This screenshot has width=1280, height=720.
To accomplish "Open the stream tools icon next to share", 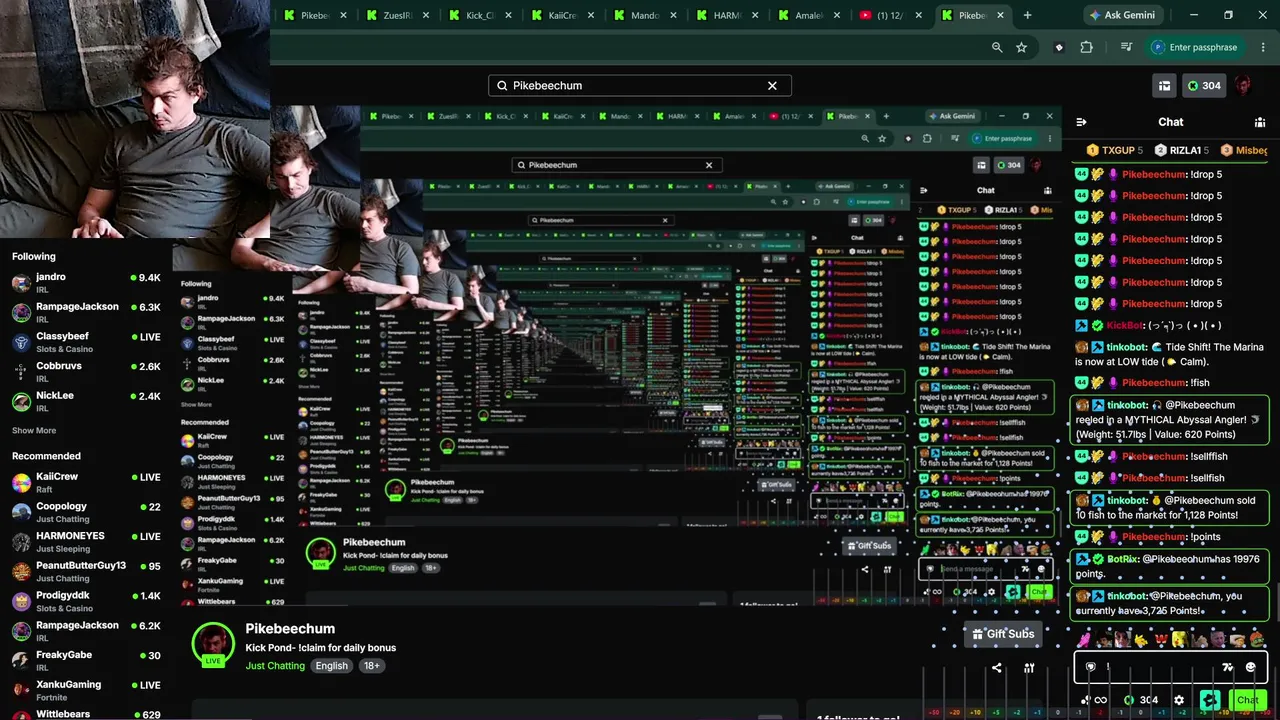I will (x=1029, y=668).
